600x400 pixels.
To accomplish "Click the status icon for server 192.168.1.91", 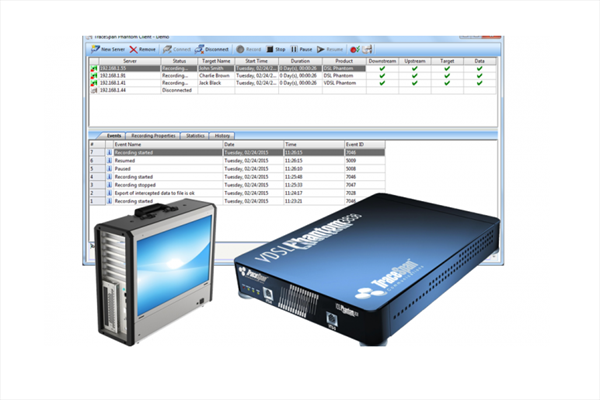I will 94,76.
